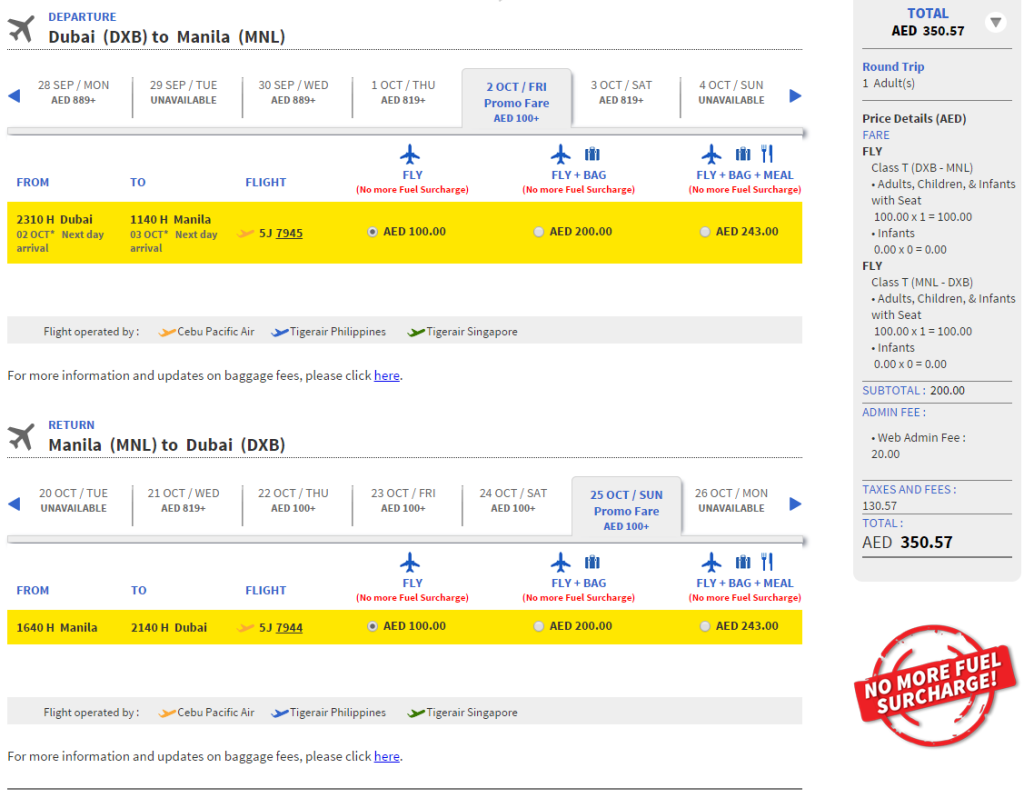1024x798 pixels.
Task: Select AED 200.00 FLY + BAG for departure
Action: 538,232
